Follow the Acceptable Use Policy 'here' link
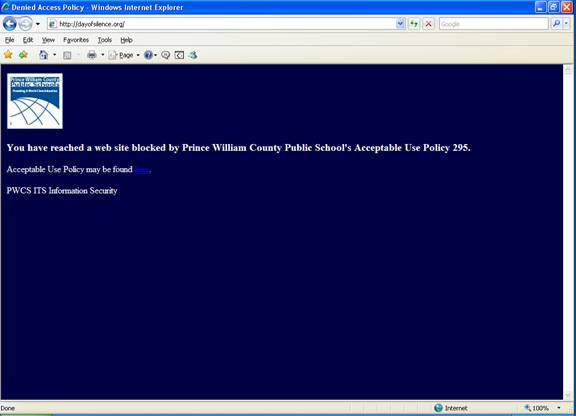The height and width of the screenshot is (416, 576). coord(141,169)
